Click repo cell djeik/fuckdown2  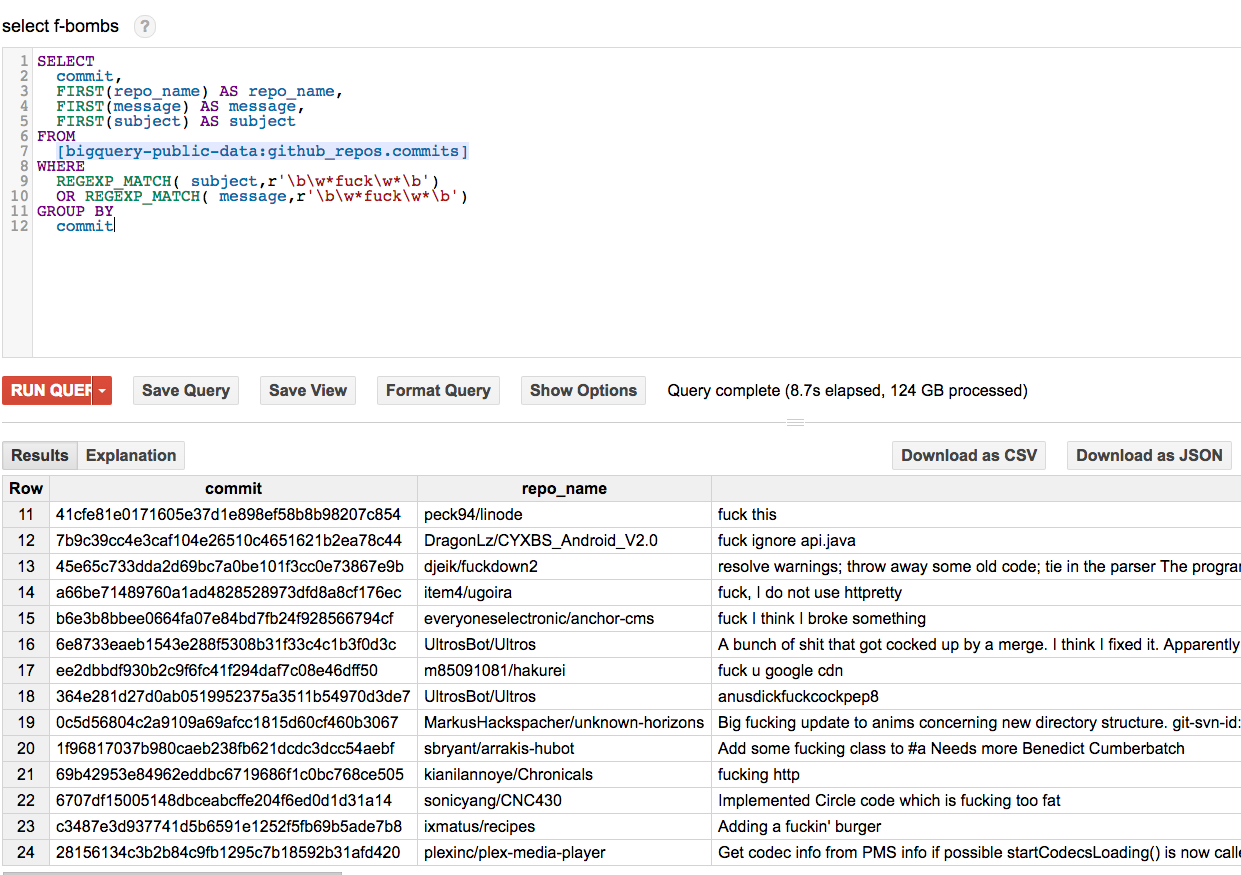click(x=564, y=566)
